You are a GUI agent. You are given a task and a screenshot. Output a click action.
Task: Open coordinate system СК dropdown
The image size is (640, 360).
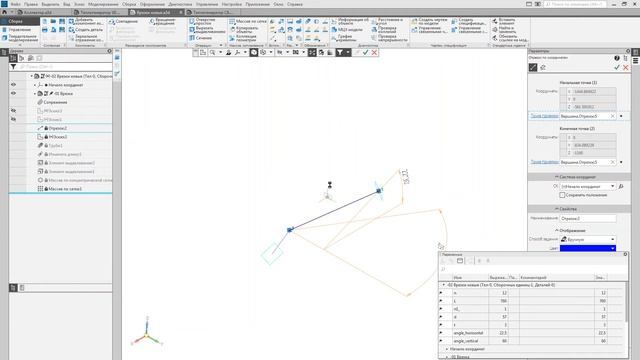(x=587, y=186)
